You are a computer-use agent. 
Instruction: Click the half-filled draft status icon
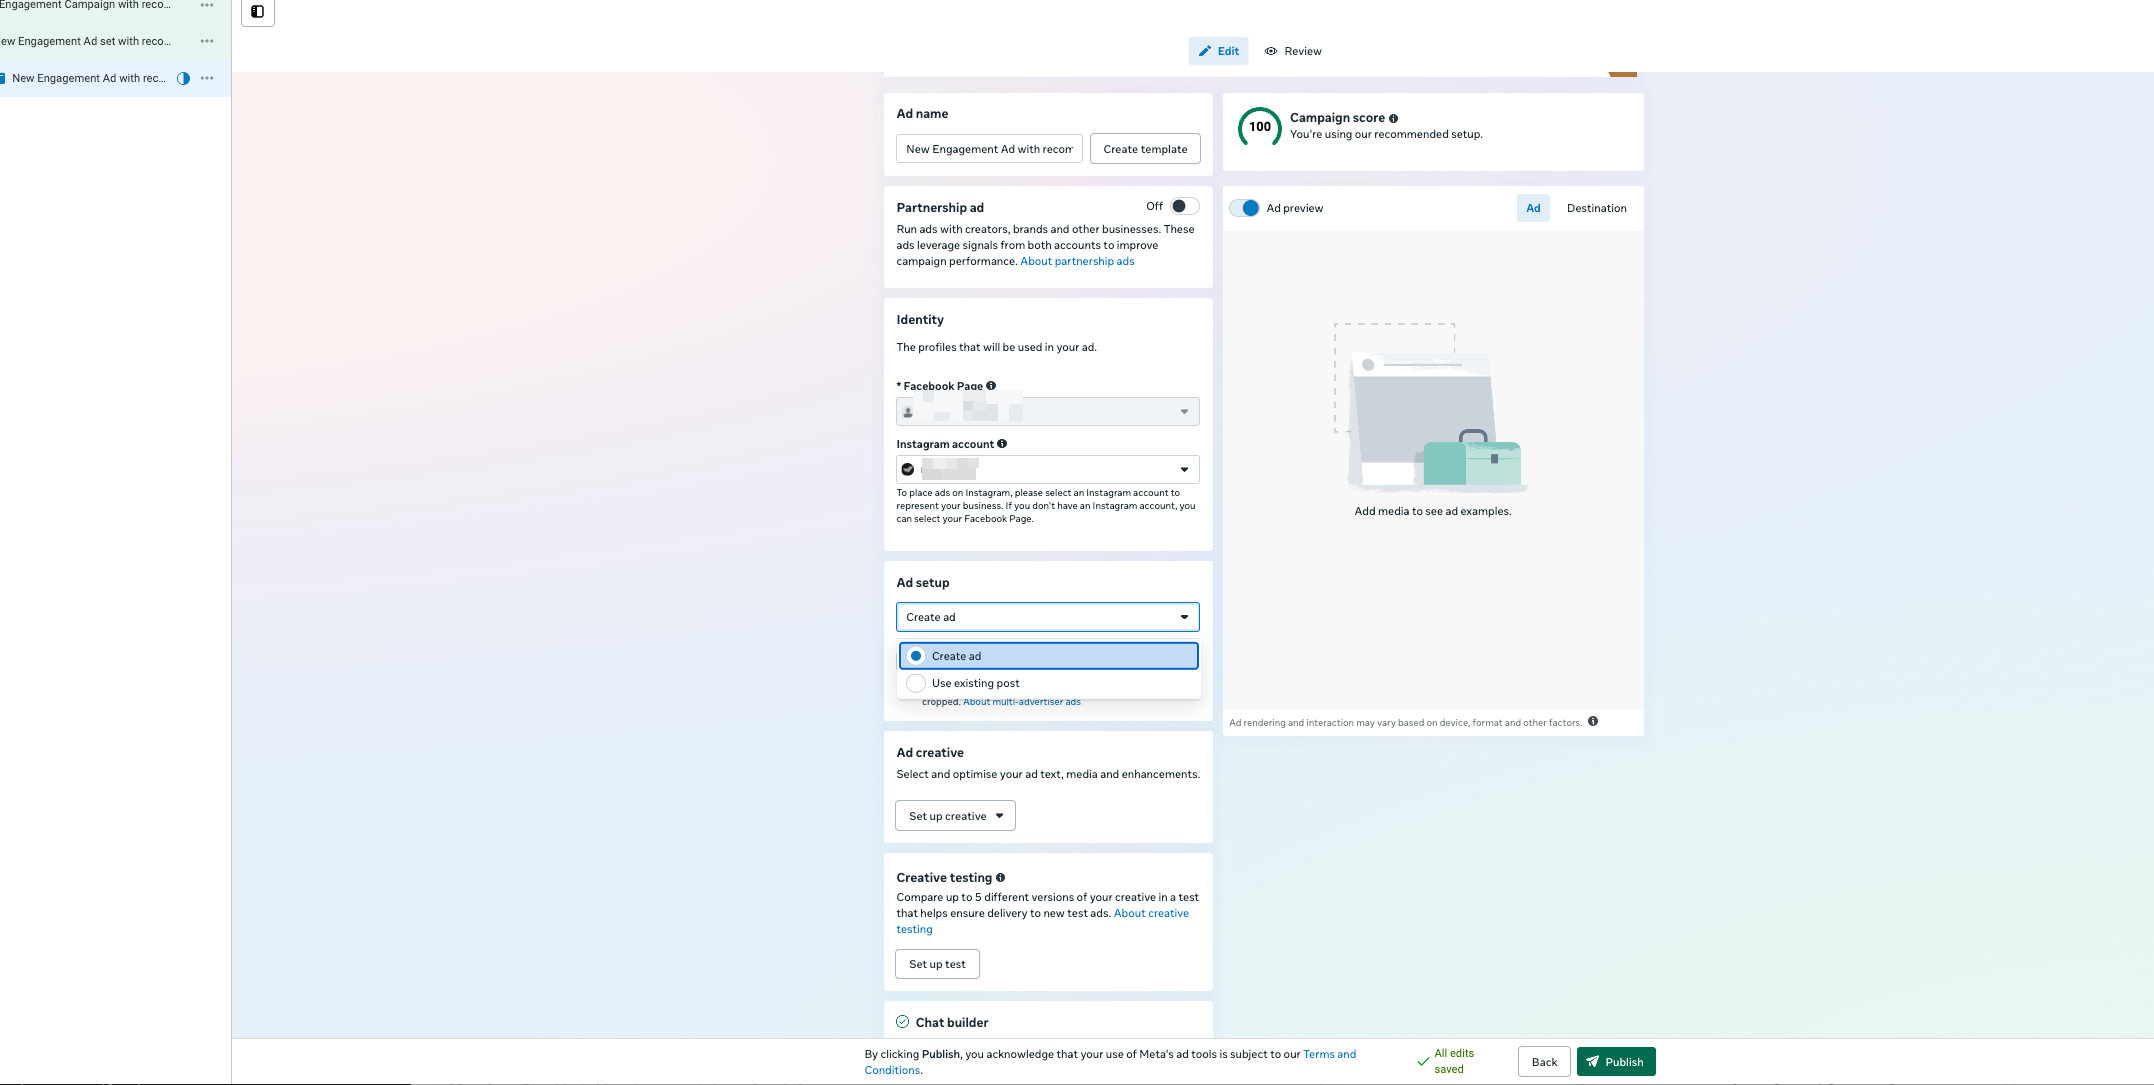click(x=183, y=78)
